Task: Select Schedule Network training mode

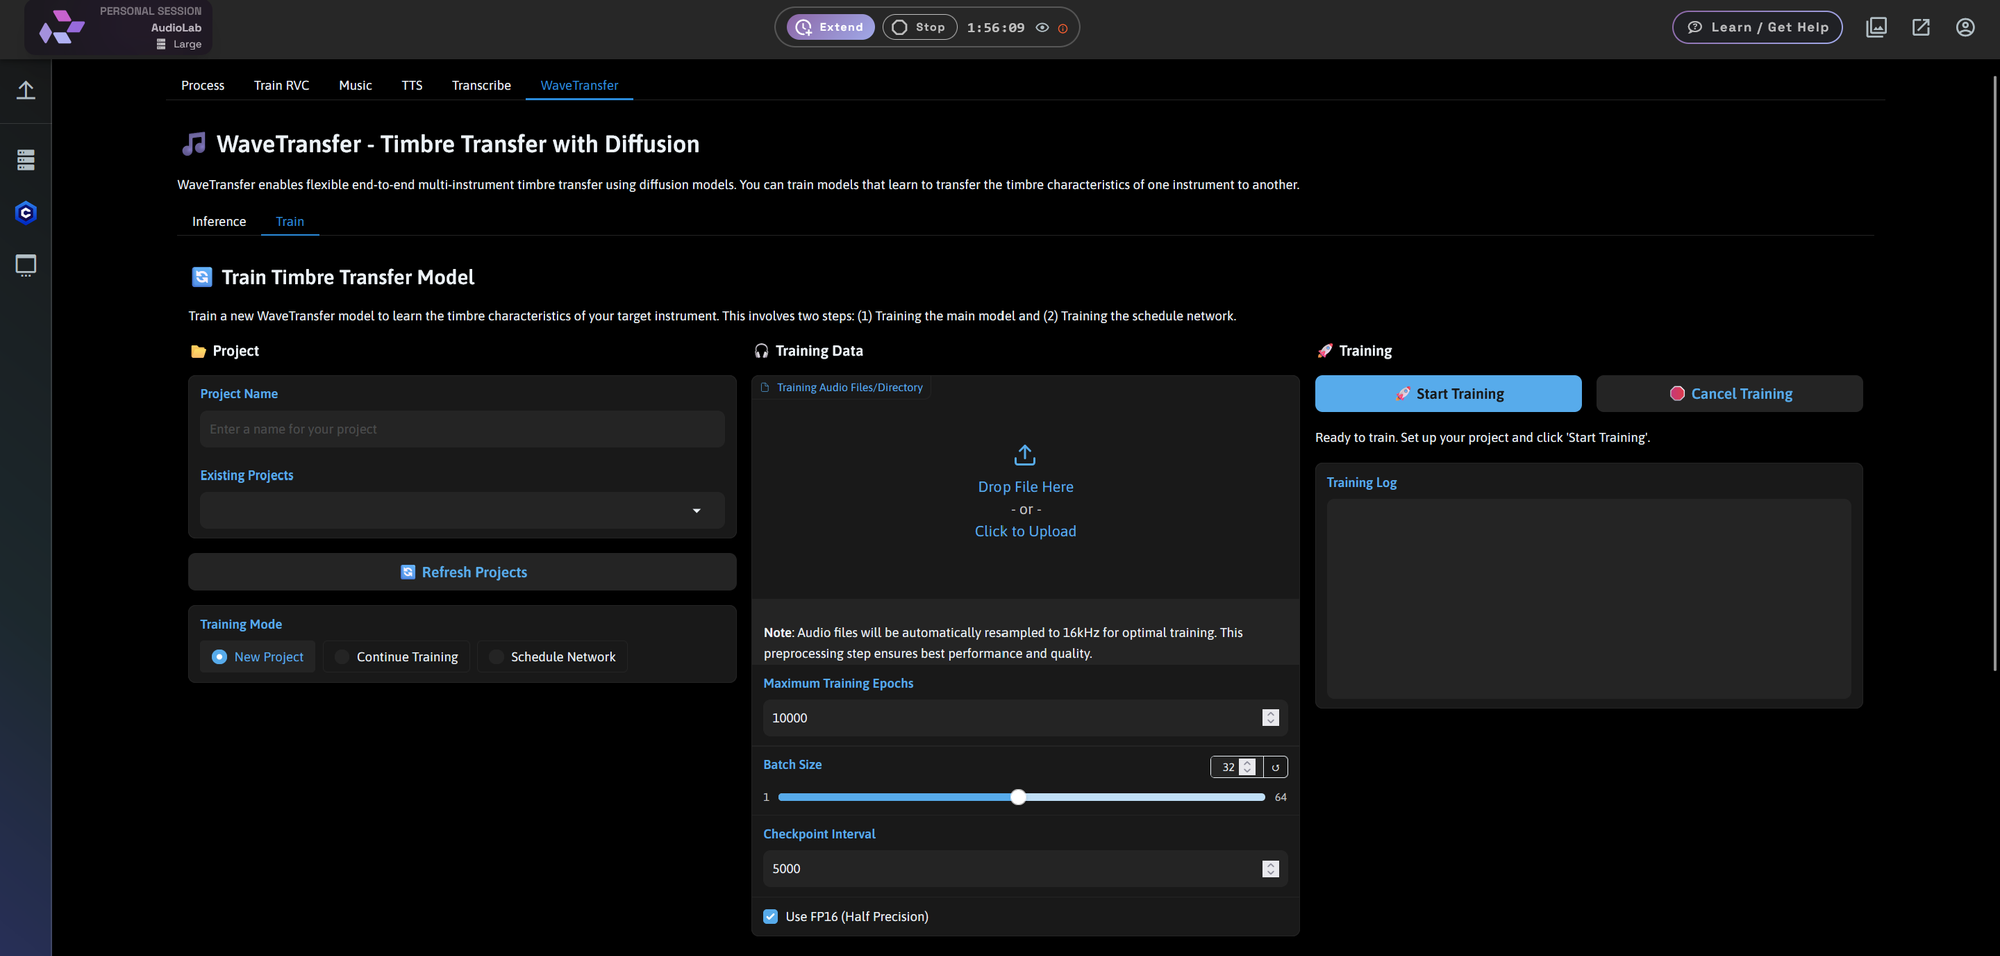Action: 552,657
